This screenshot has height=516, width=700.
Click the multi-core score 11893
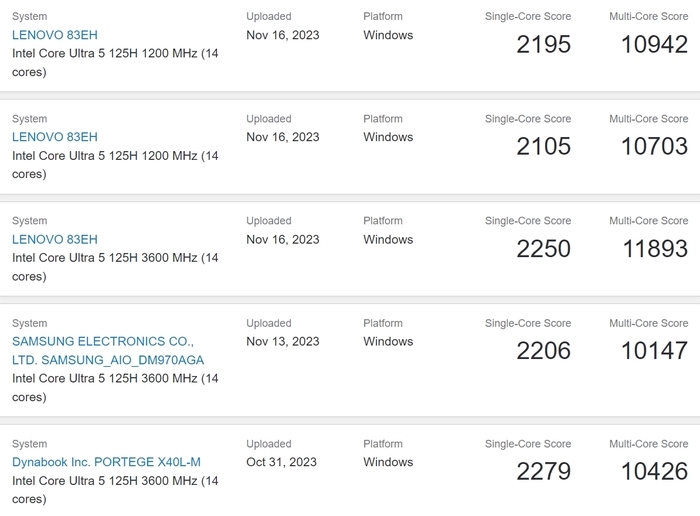point(654,248)
